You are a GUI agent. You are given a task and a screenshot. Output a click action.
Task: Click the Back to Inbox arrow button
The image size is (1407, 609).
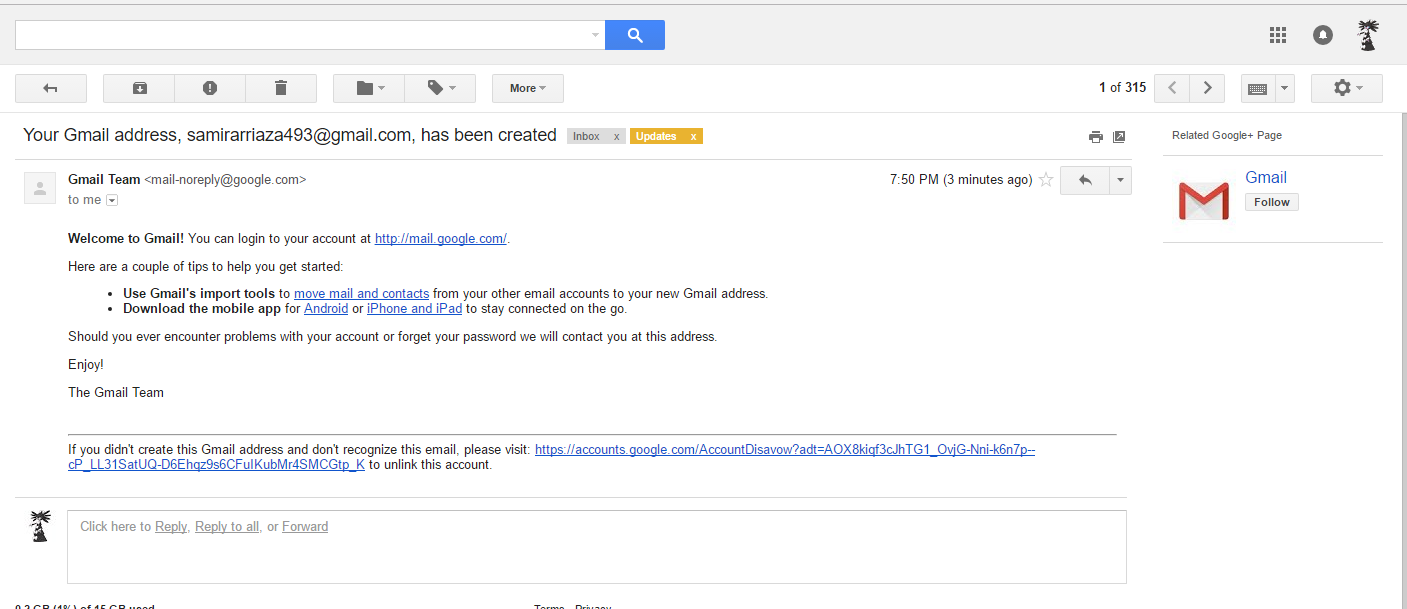[51, 88]
